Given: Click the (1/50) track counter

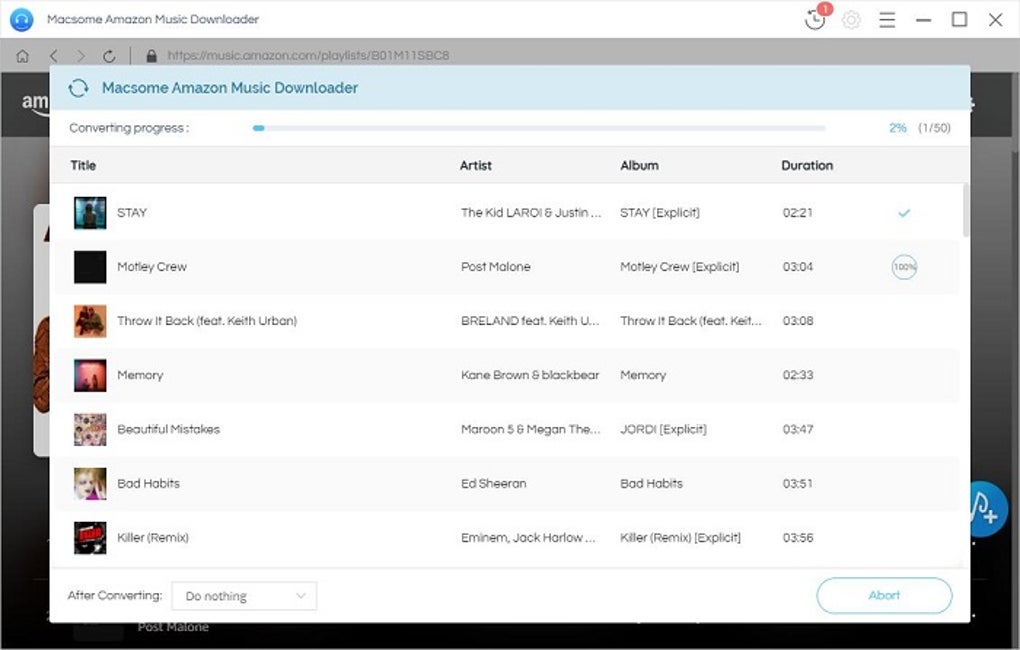Looking at the screenshot, I should click(x=934, y=128).
